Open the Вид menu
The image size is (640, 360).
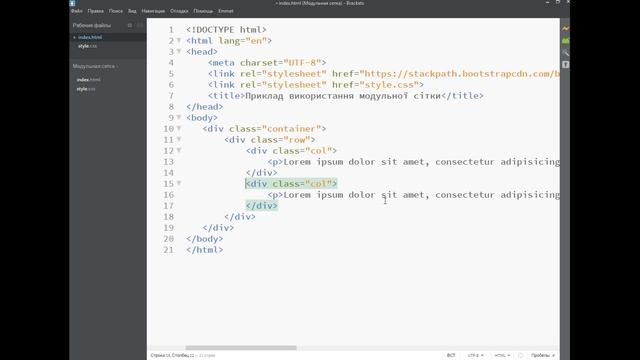pyautogui.click(x=132, y=11)
